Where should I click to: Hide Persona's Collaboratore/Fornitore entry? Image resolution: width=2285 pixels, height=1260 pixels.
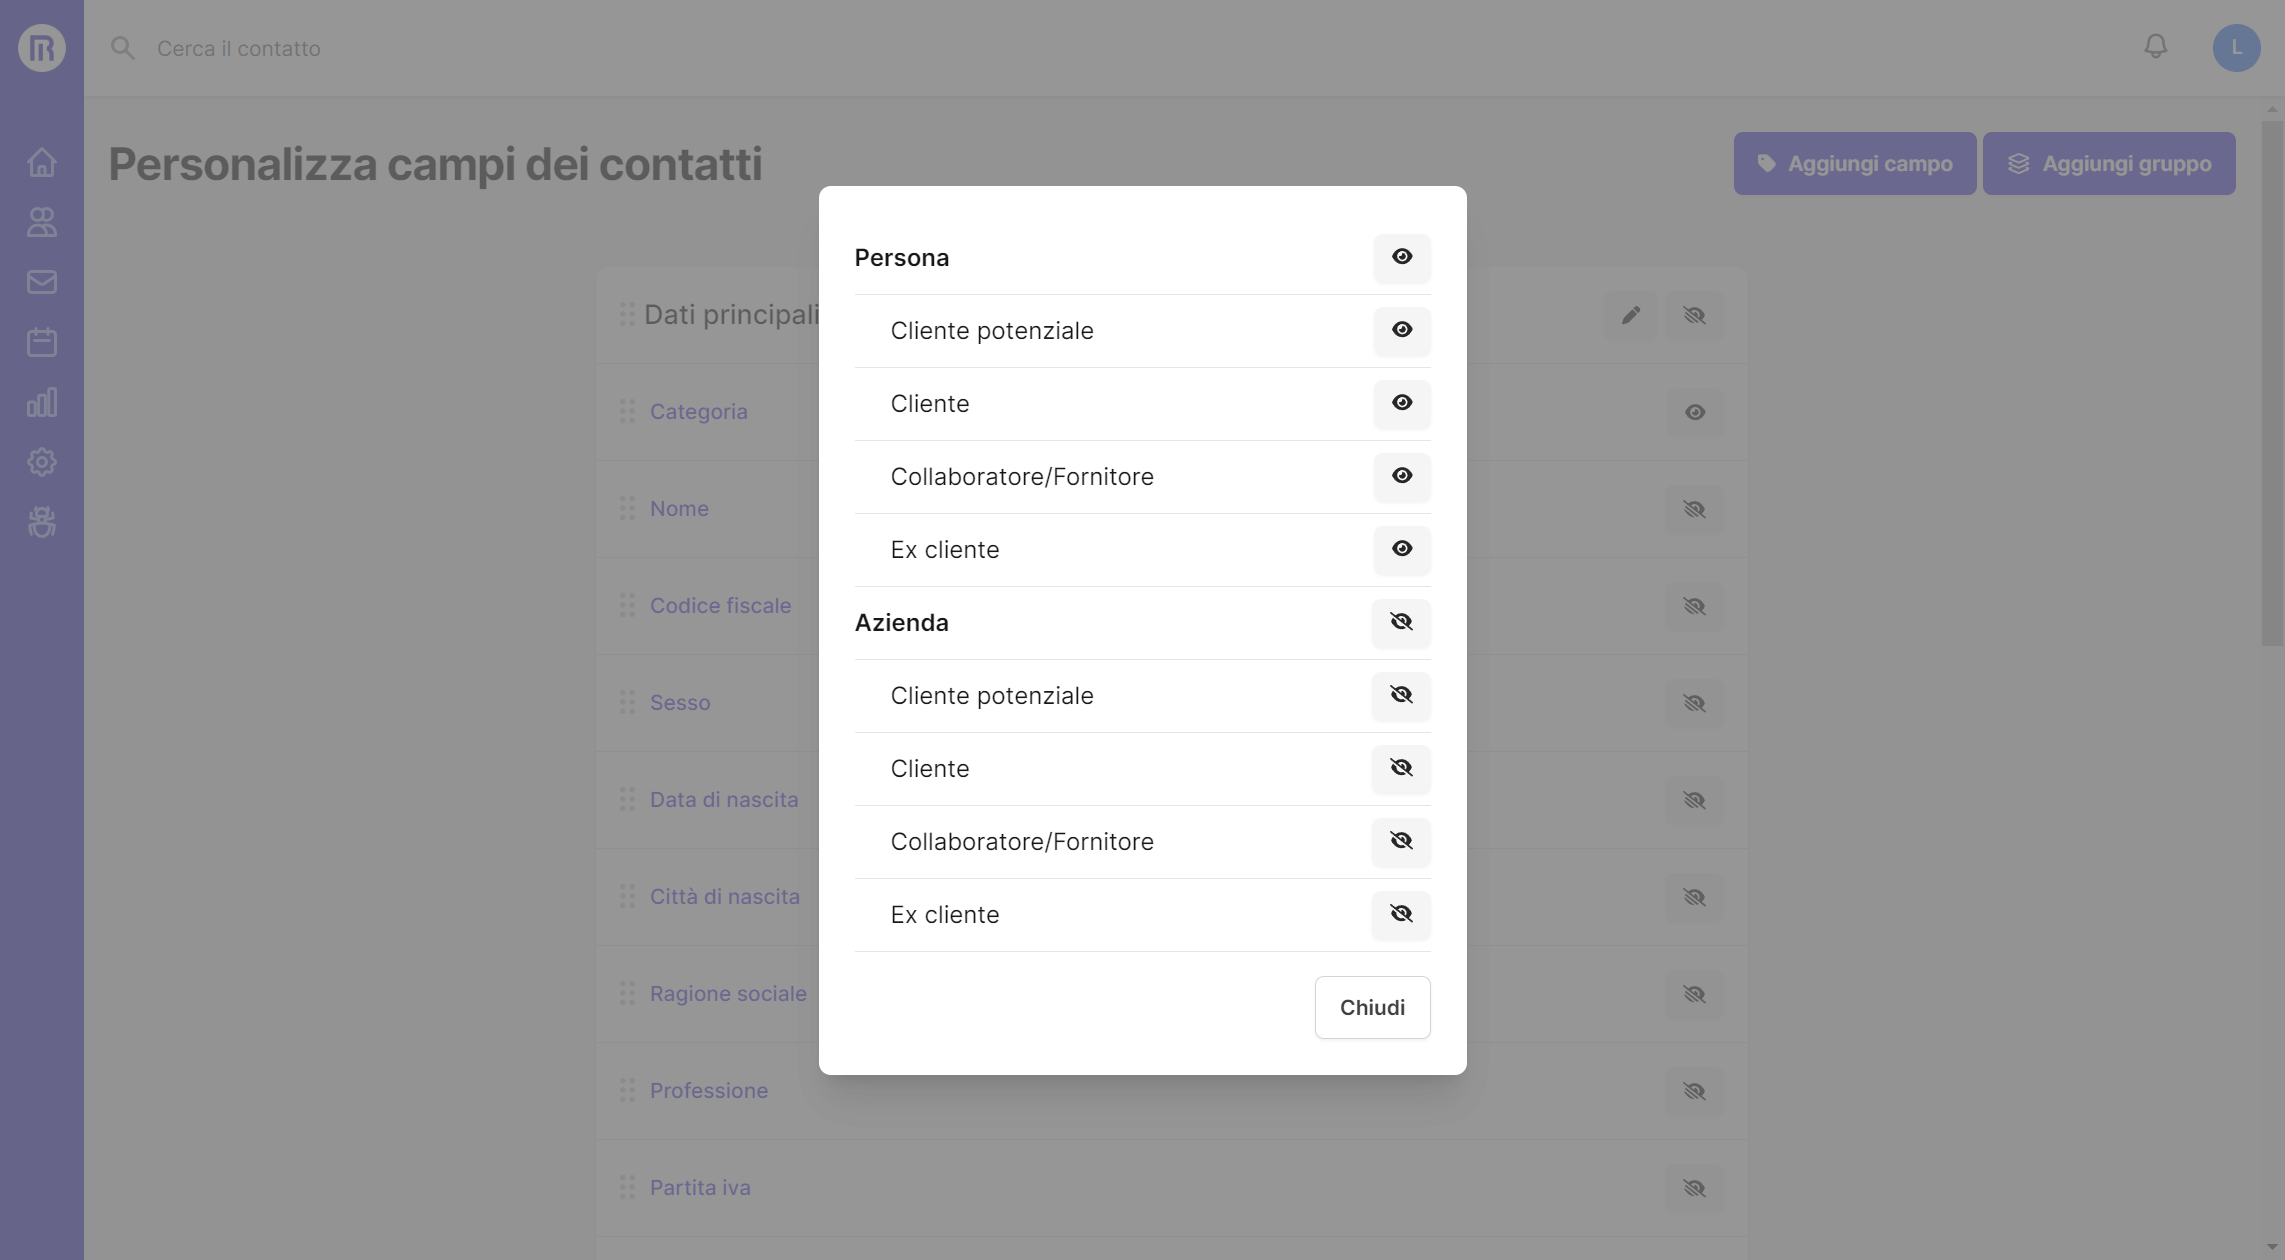[1401, 477]
